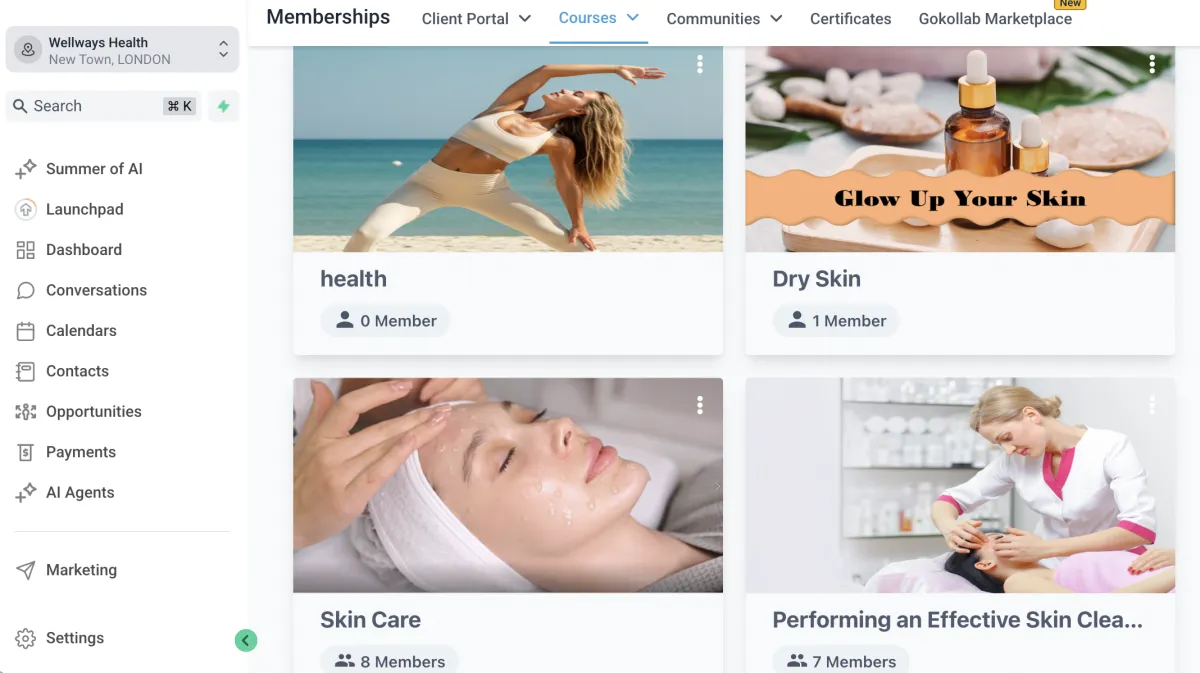Open three-dot menu on Skin Care course
This screenshot has height=673, width=1200.
pos(700,405)
